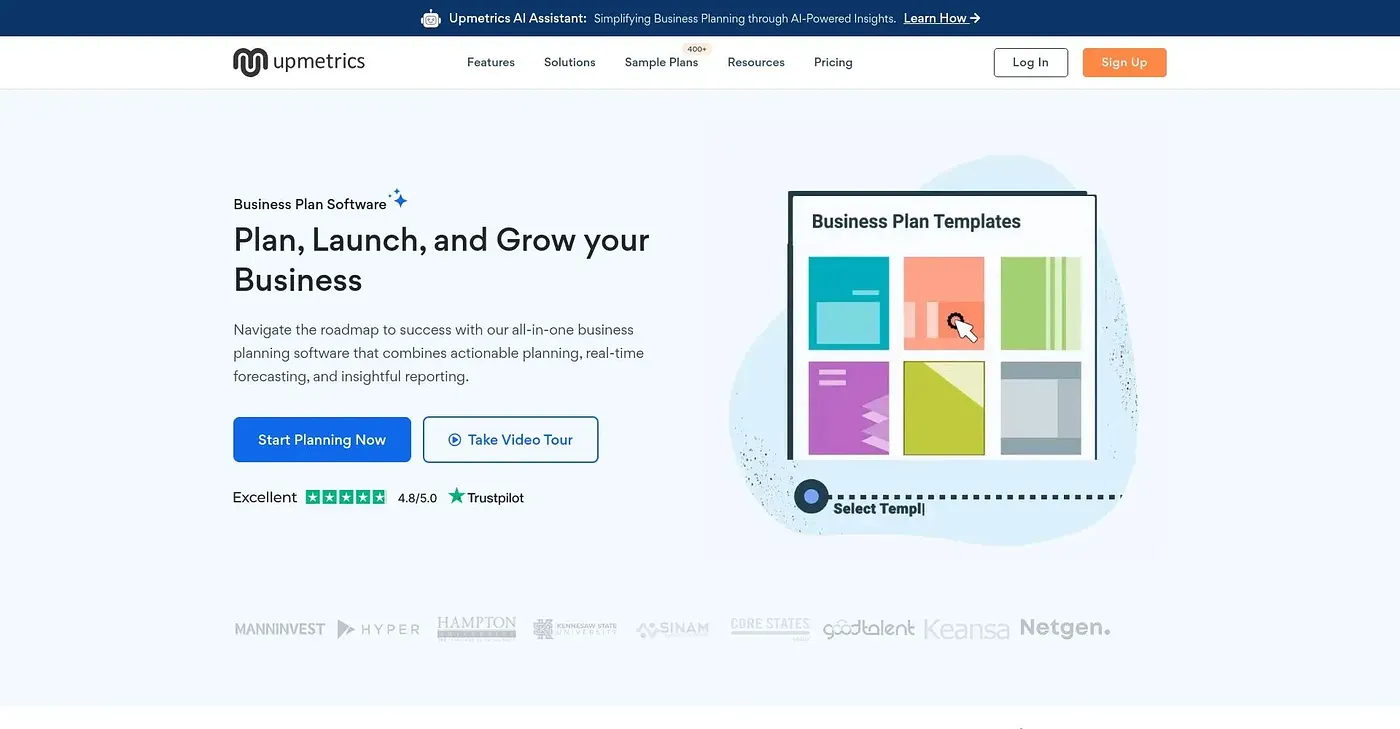Click the Netgen logo

tap(1065, 629)
